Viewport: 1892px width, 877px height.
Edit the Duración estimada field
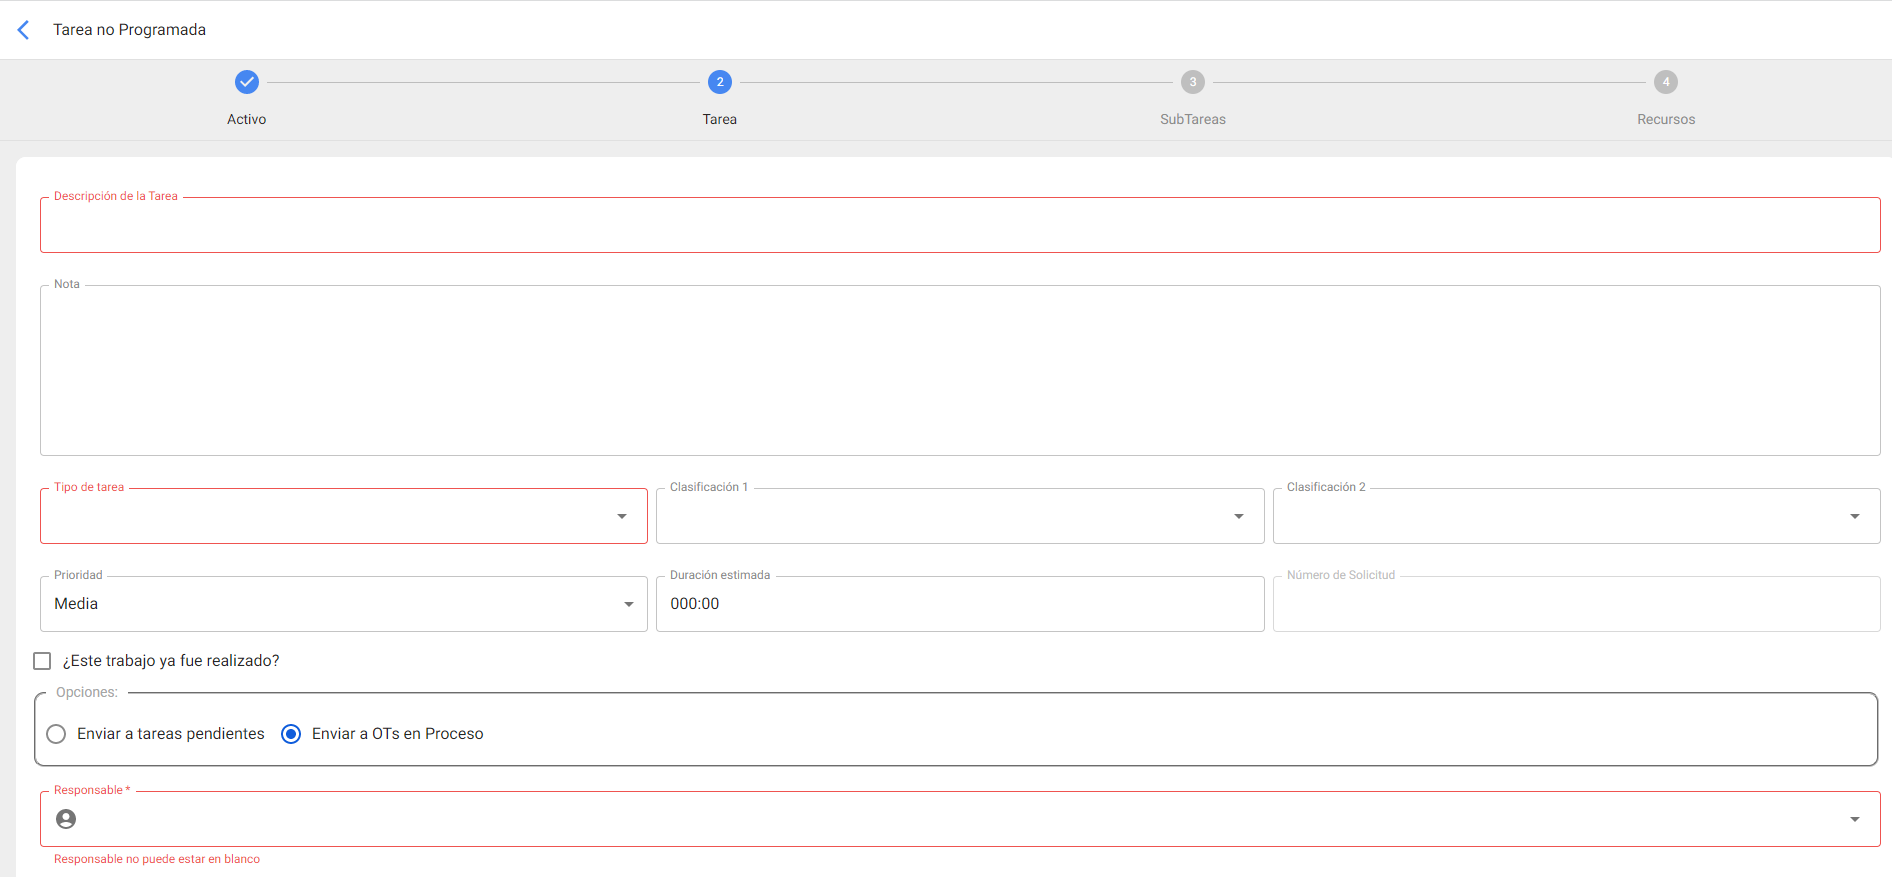click(959, 604)
